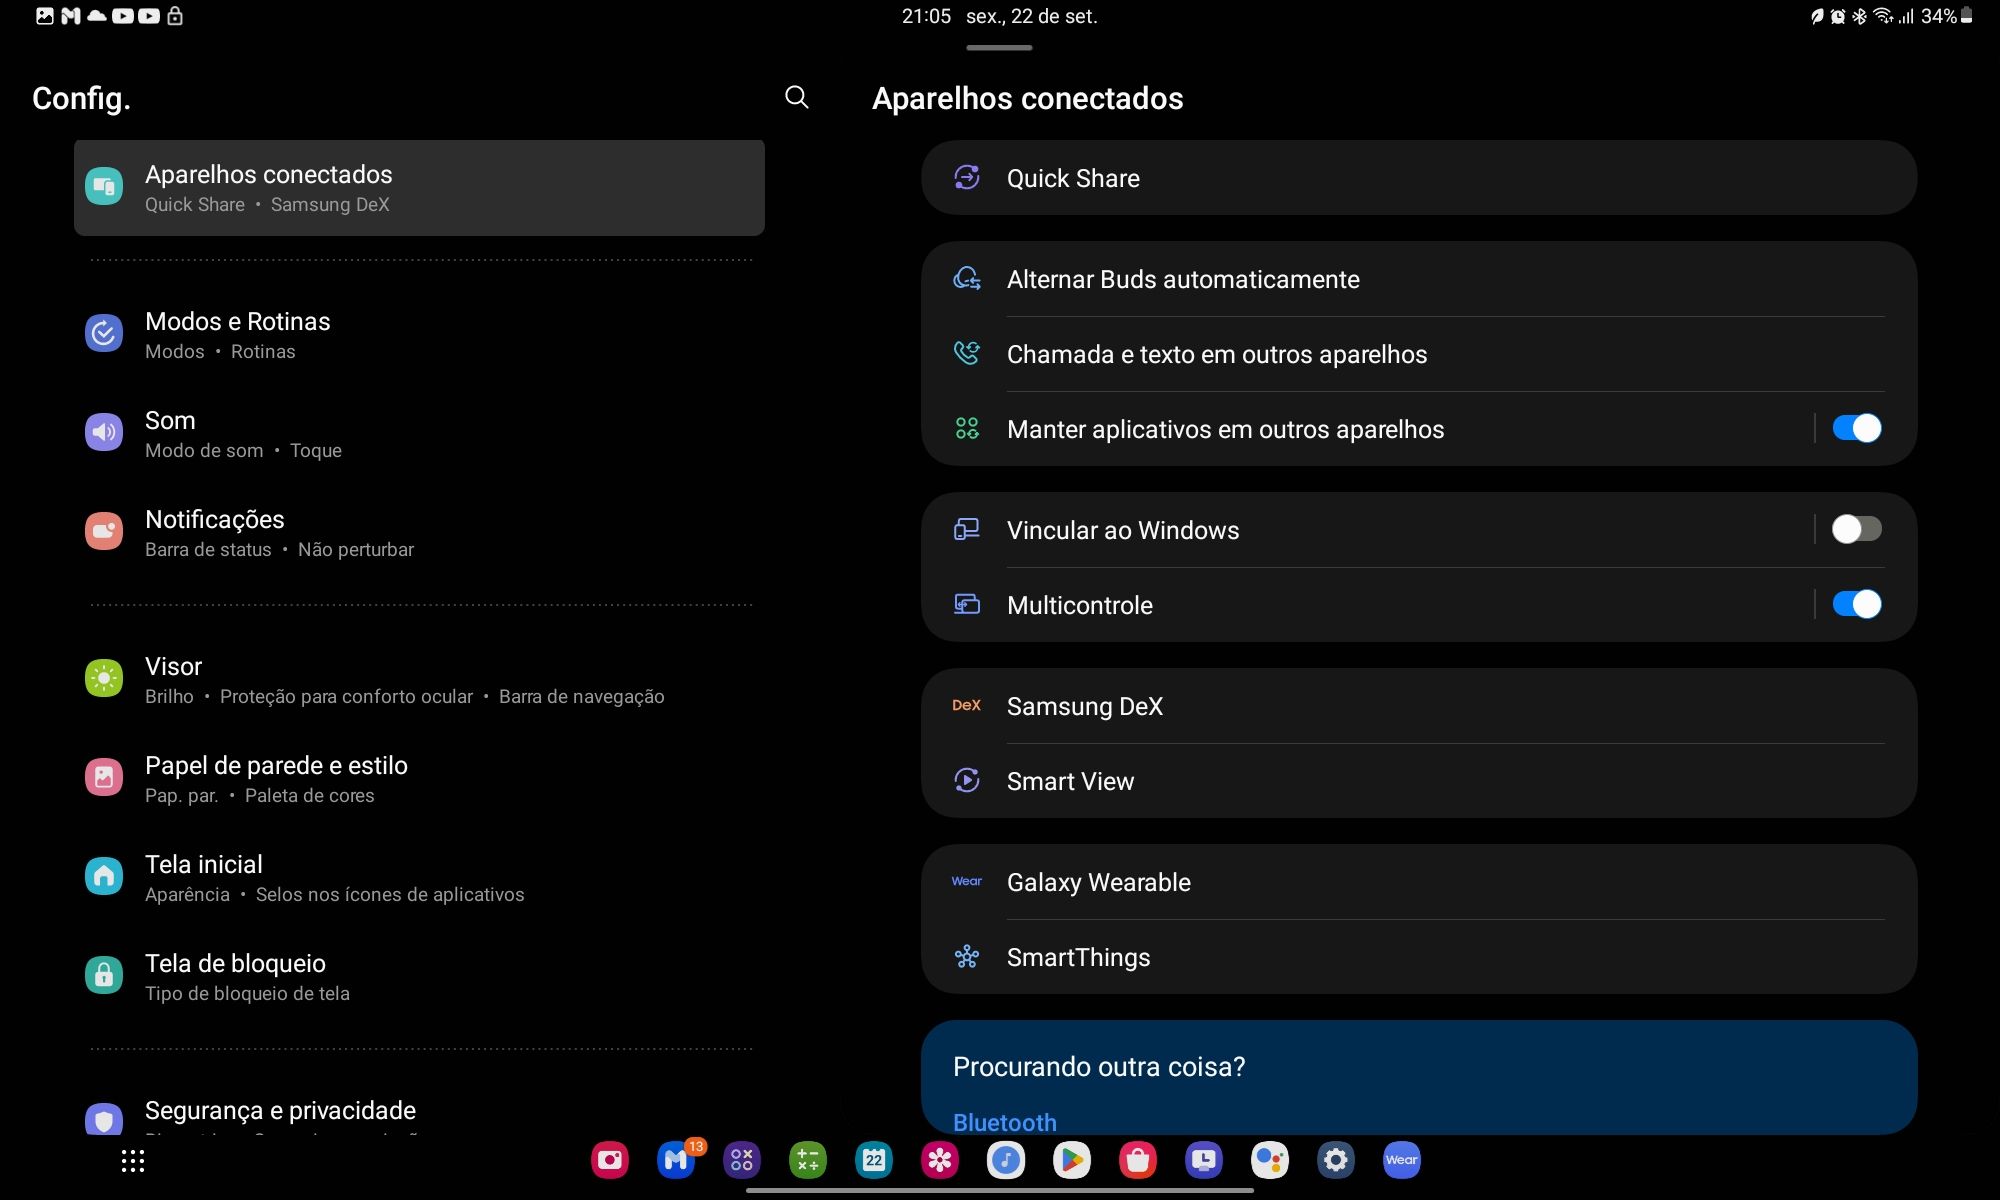This screenshot has height=1200, width=2000.
Task: Open Som settings
Action: [x=419, y=434]
